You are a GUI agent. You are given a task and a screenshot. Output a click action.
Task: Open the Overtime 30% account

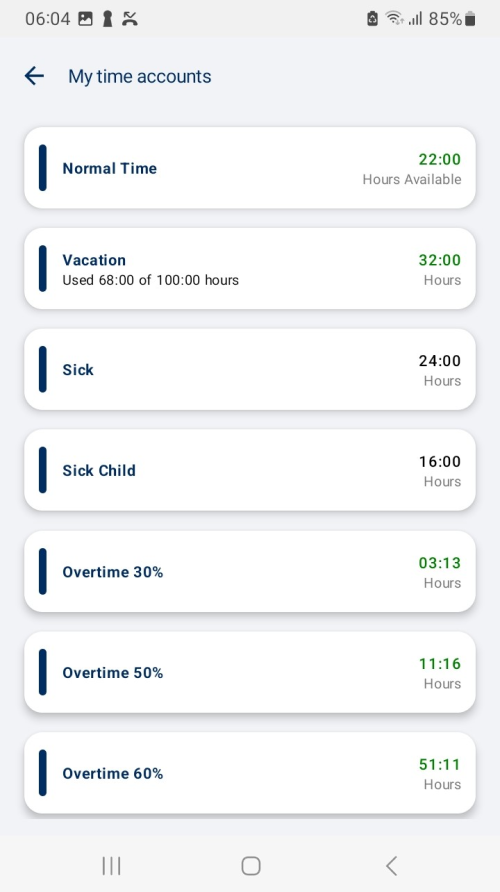point(250,571)
